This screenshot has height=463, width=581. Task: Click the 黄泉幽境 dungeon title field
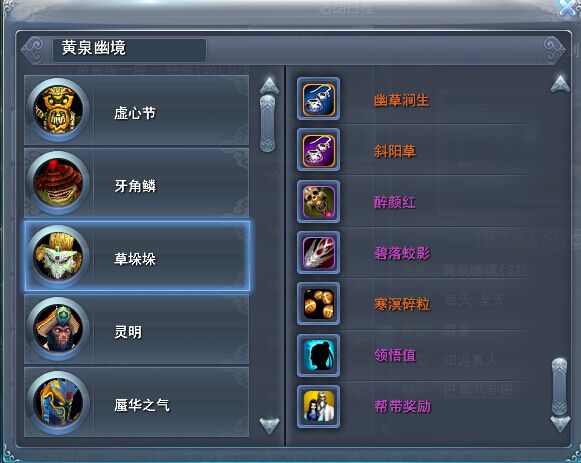point(129,49)
